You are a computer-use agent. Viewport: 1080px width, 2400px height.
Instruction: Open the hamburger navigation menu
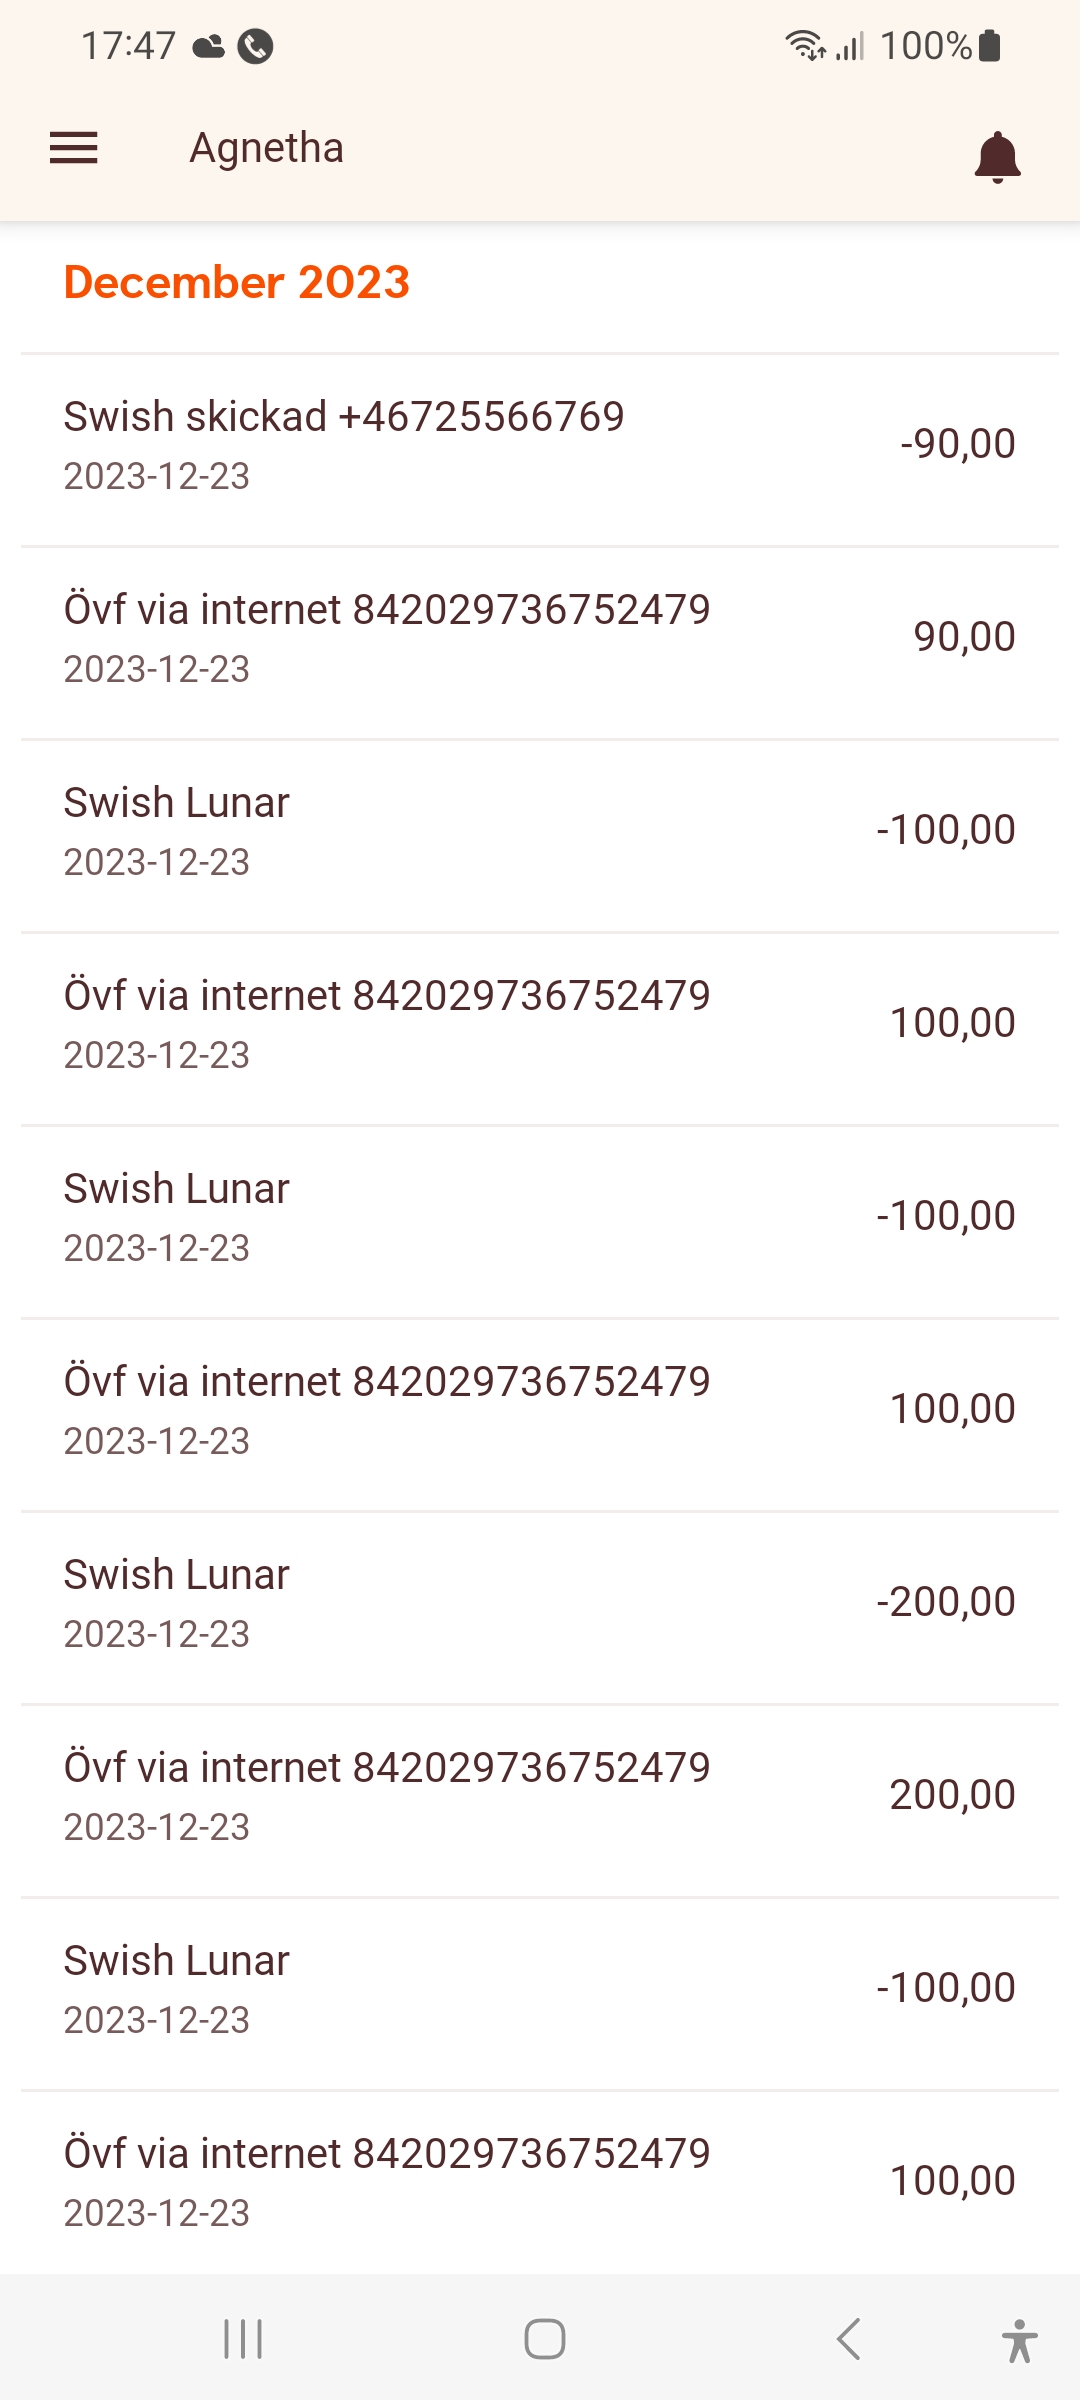[74, 148]
